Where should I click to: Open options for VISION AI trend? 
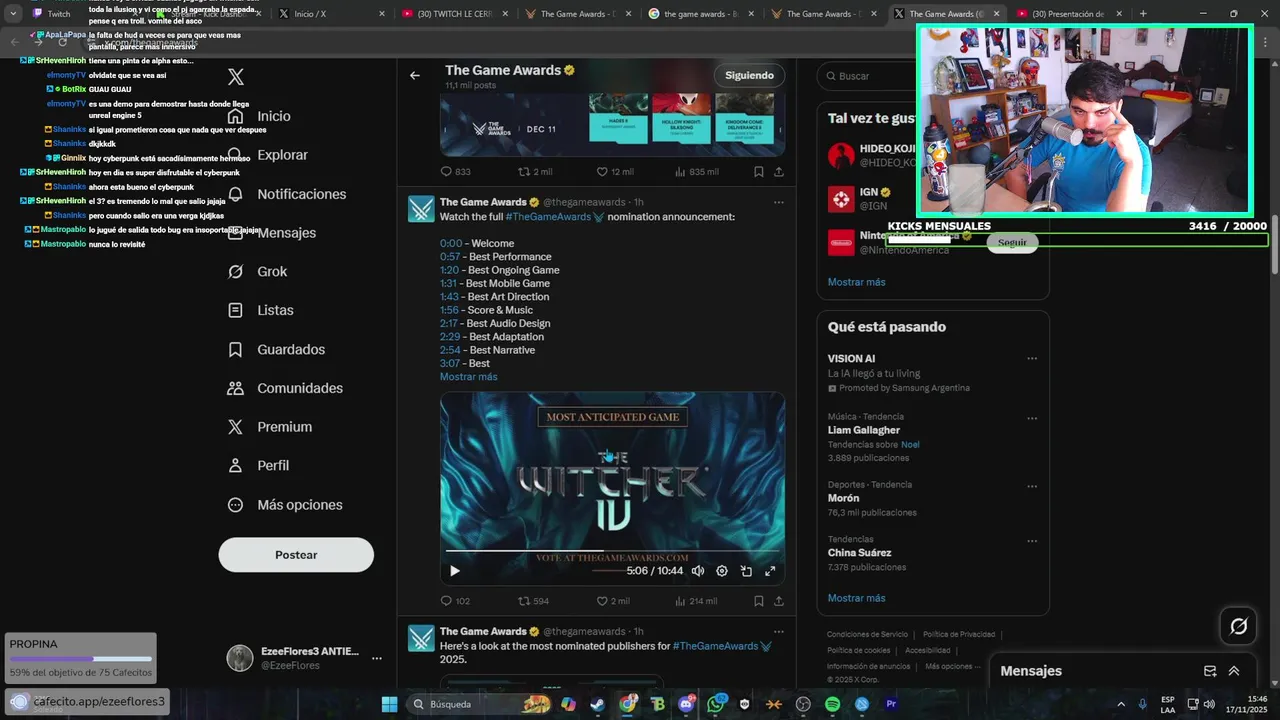tap(1032, 358)
